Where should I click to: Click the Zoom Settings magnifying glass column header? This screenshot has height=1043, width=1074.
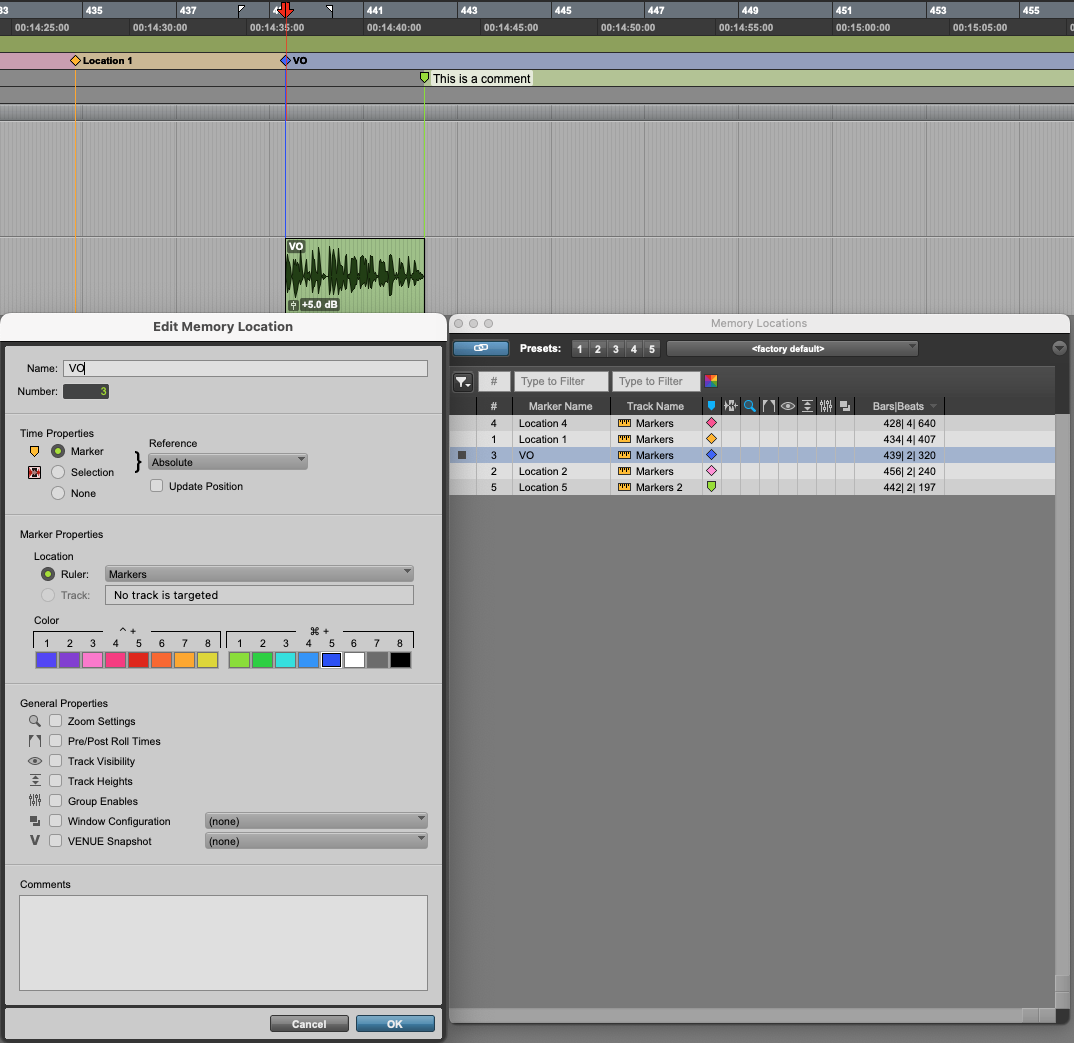pos(751,406)
